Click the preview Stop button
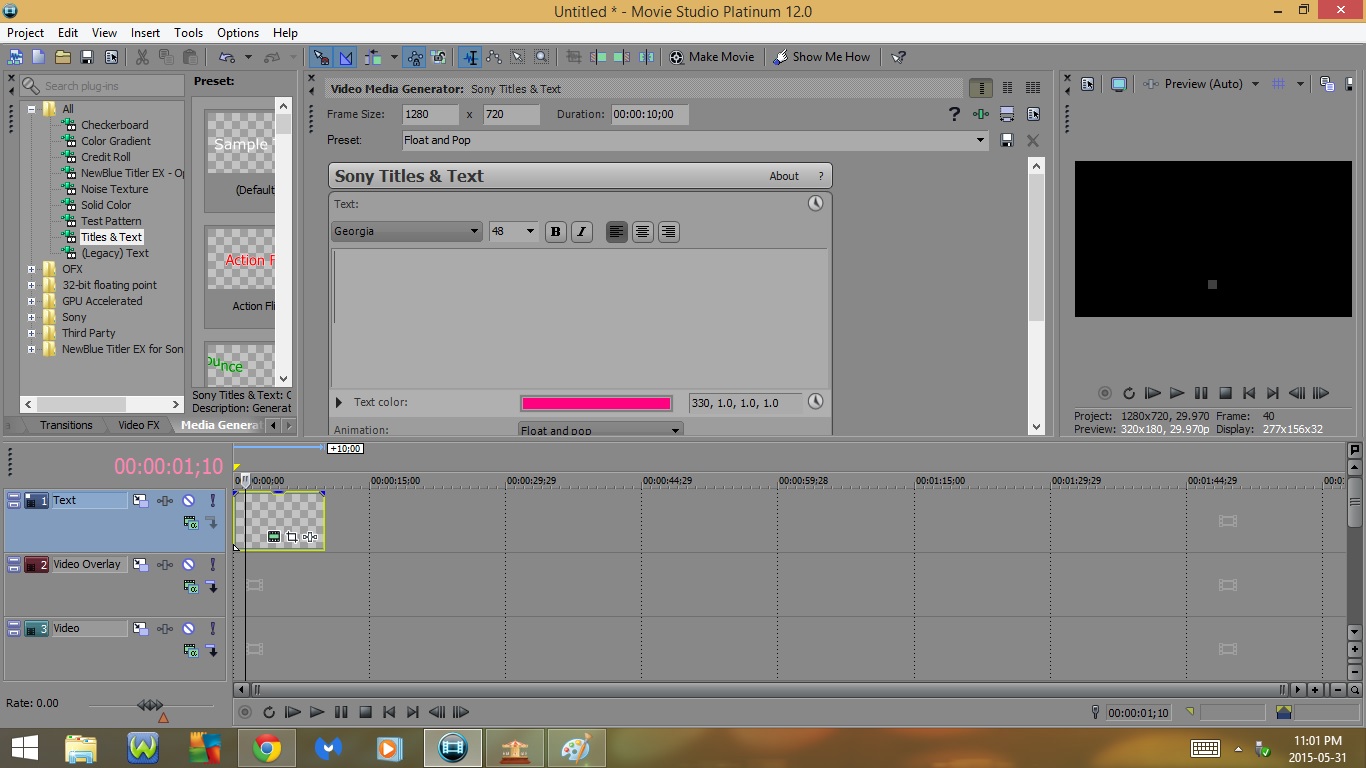1366x768 pixels. point(1225,394)
